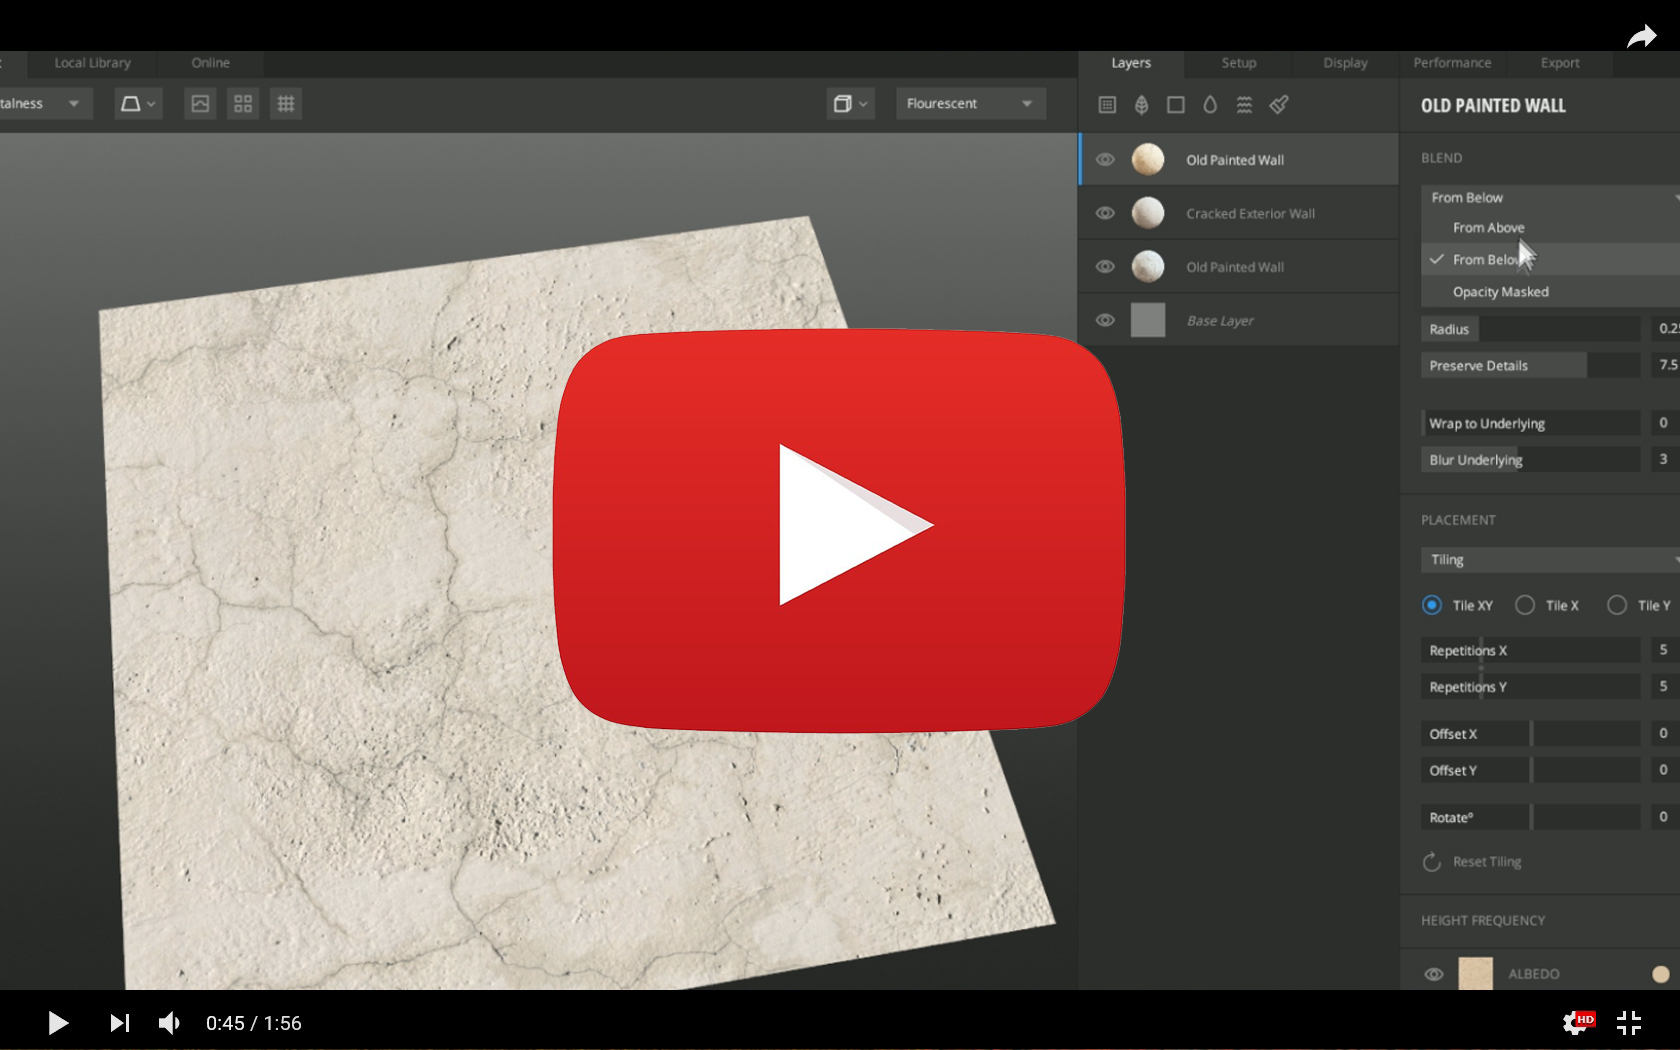The width and height of the screenshot is (1680, 1050).
Task: Select the Tile Y radio button
Action: pos(1617,605)
